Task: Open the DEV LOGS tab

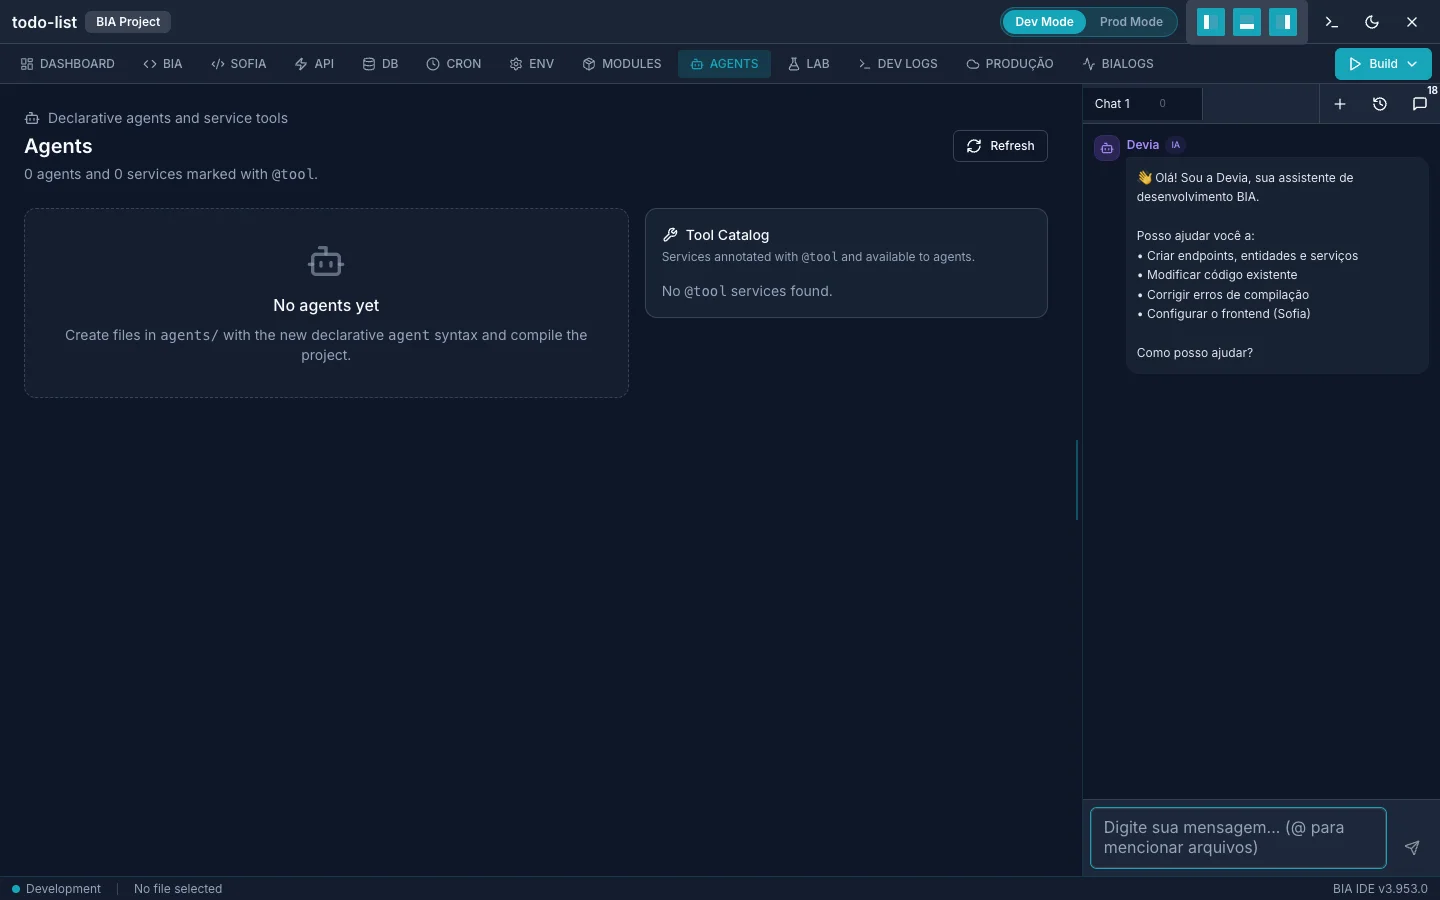Action: click(x=898, y=64)
